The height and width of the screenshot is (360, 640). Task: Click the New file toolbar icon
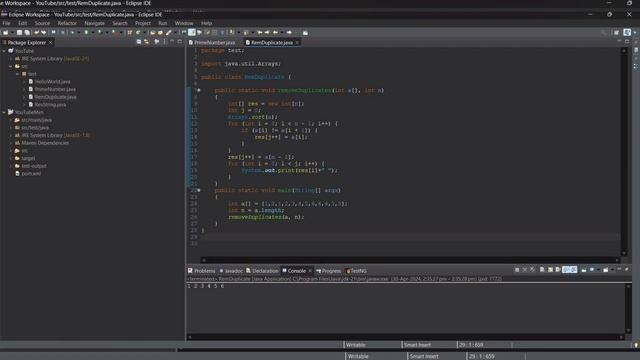tap(5, 32)
